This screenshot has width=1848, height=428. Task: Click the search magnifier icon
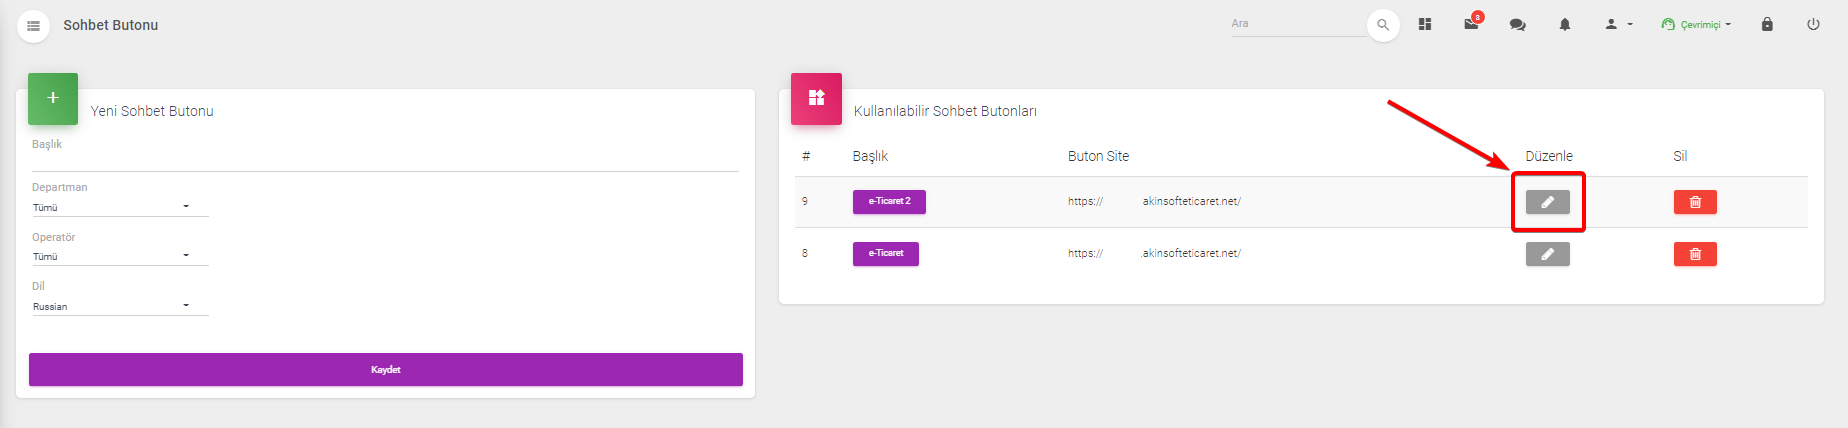point(1383,25)
